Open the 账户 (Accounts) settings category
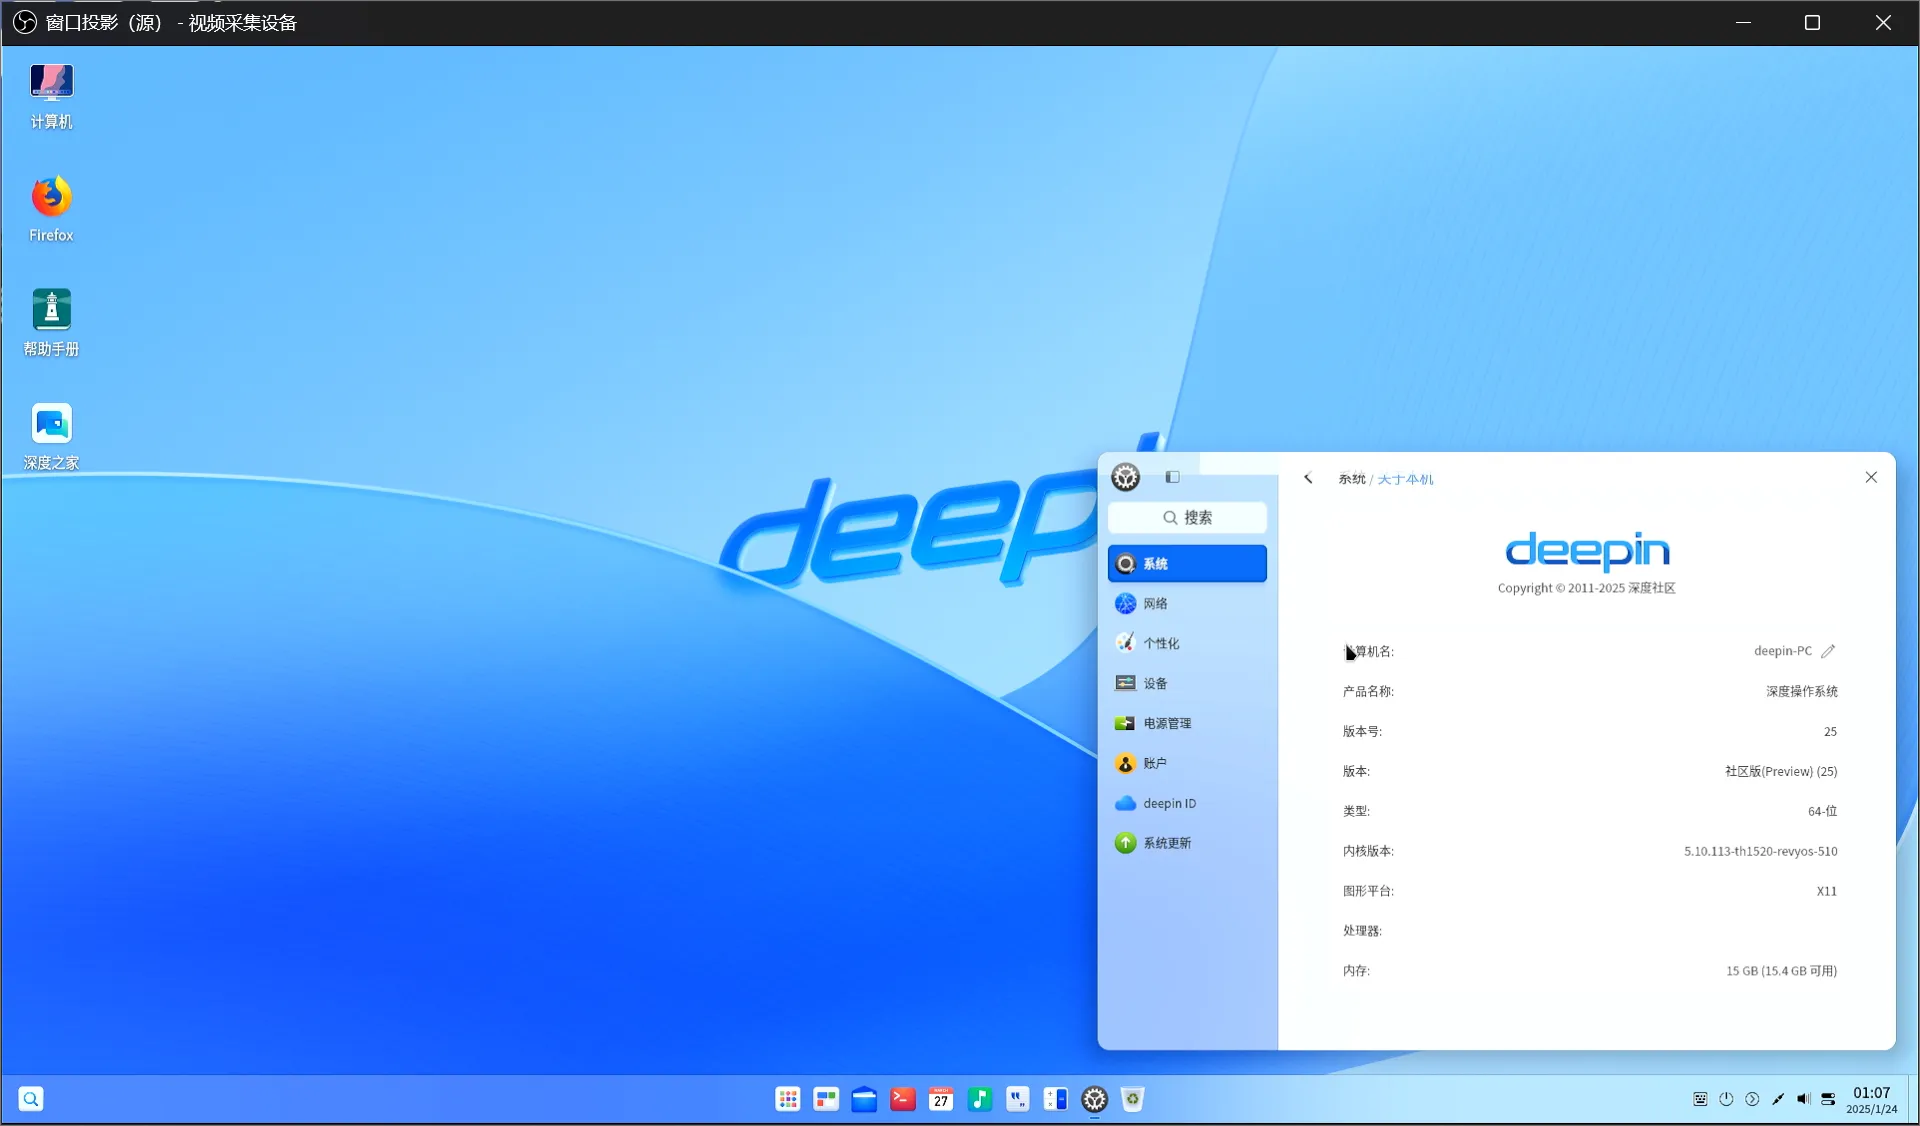The image size is (1920, 1126). coord(1154,763)
